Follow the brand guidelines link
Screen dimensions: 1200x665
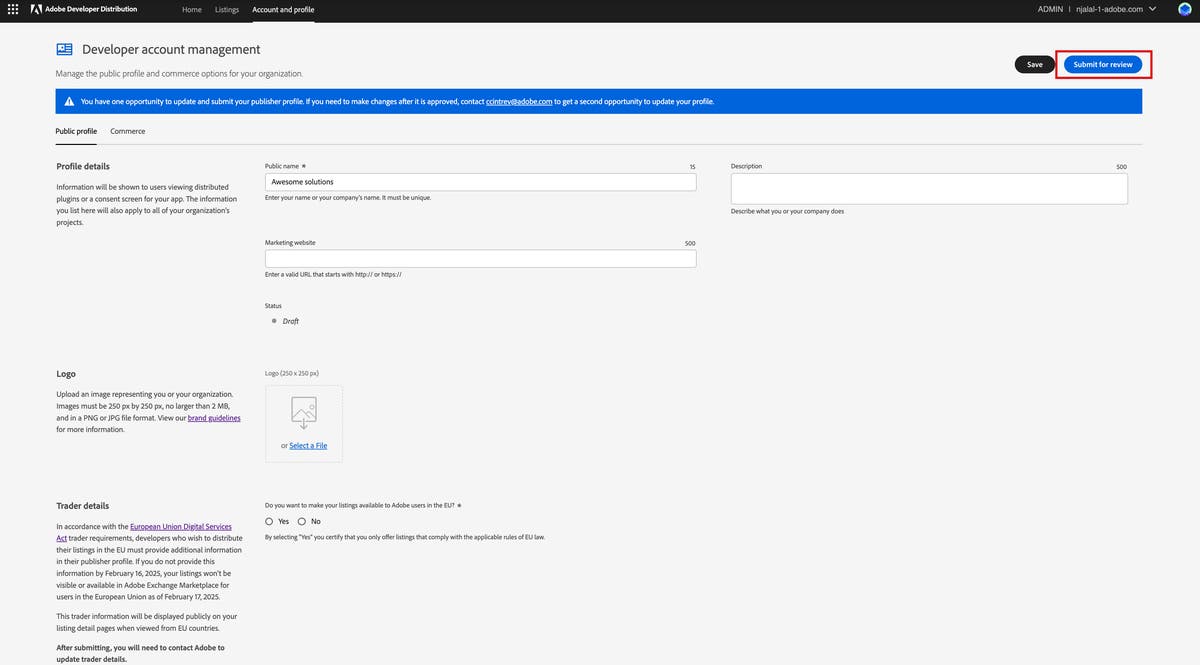[x=214, y=418]
